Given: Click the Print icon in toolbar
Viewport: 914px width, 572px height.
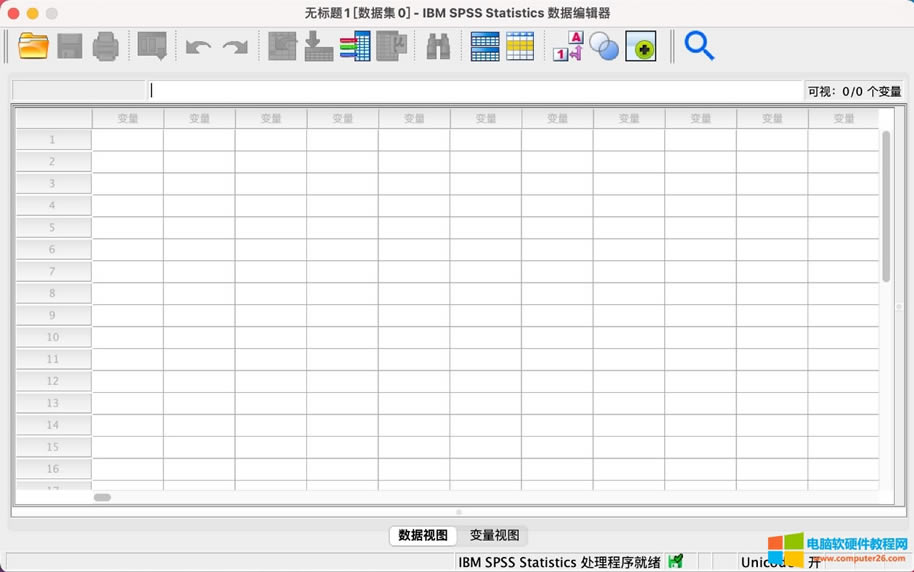Looking at the screenshot, I should pyautogui.click(x=105, y=46).
